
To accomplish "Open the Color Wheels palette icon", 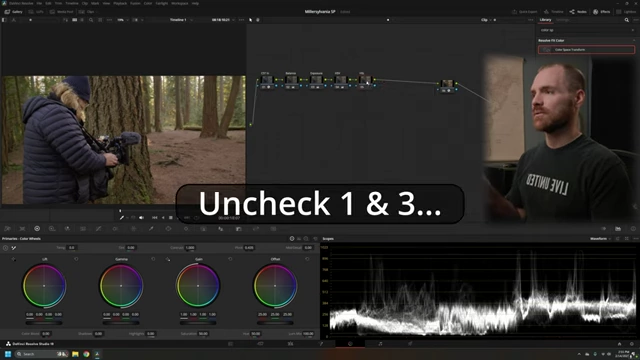I will point(37,229).
